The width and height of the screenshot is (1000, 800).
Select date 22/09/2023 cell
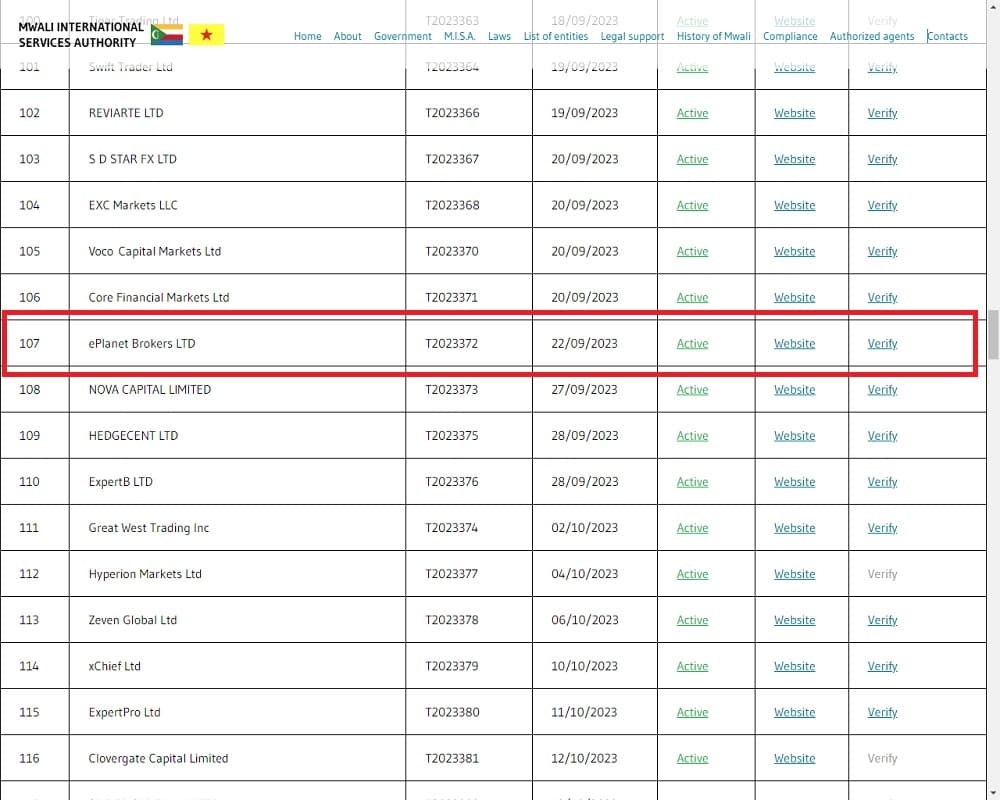tap(594, 343)
